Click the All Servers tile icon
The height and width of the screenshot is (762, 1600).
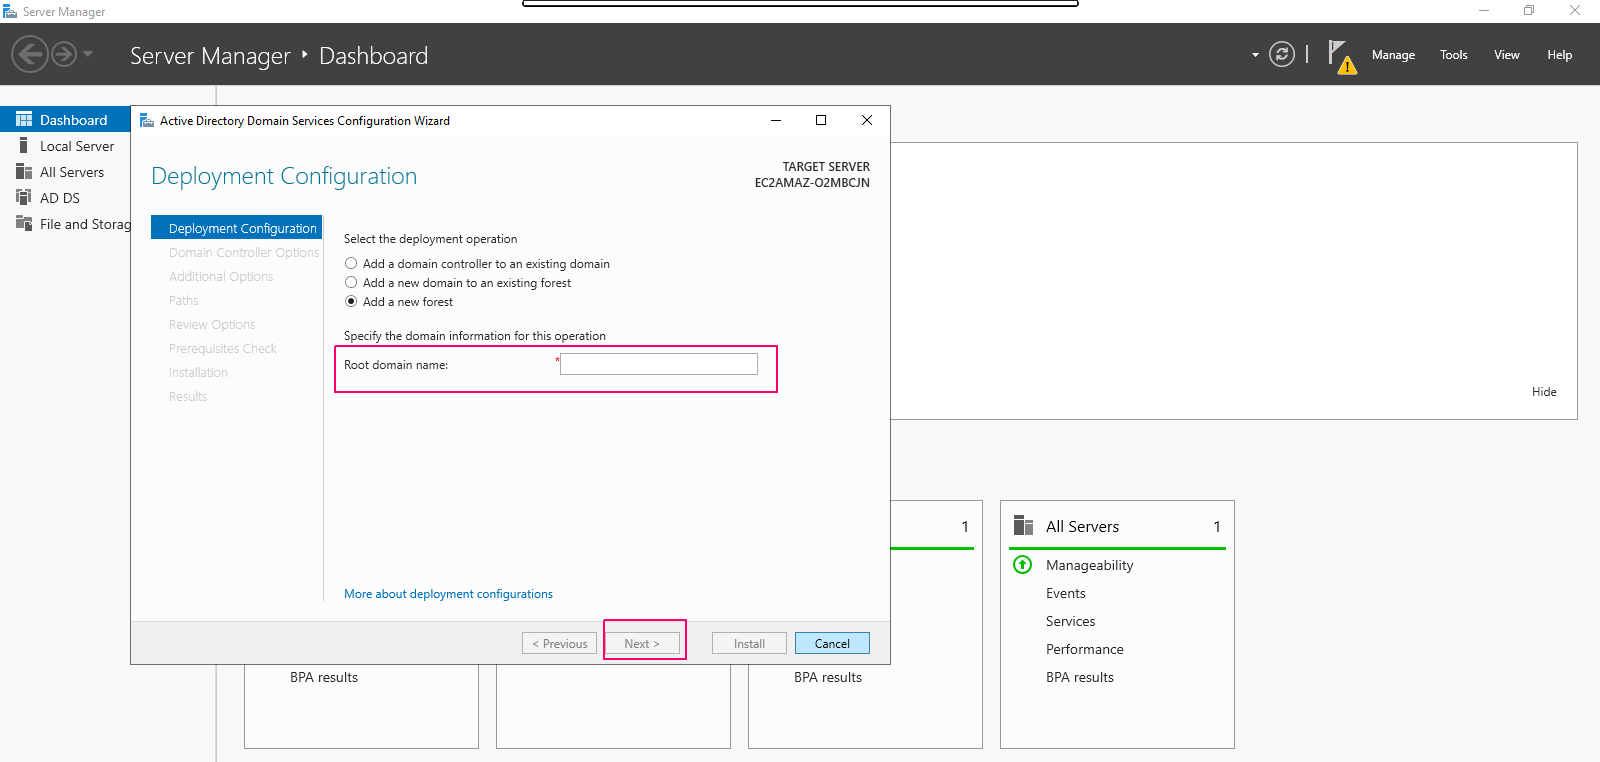click(1023, 526)
